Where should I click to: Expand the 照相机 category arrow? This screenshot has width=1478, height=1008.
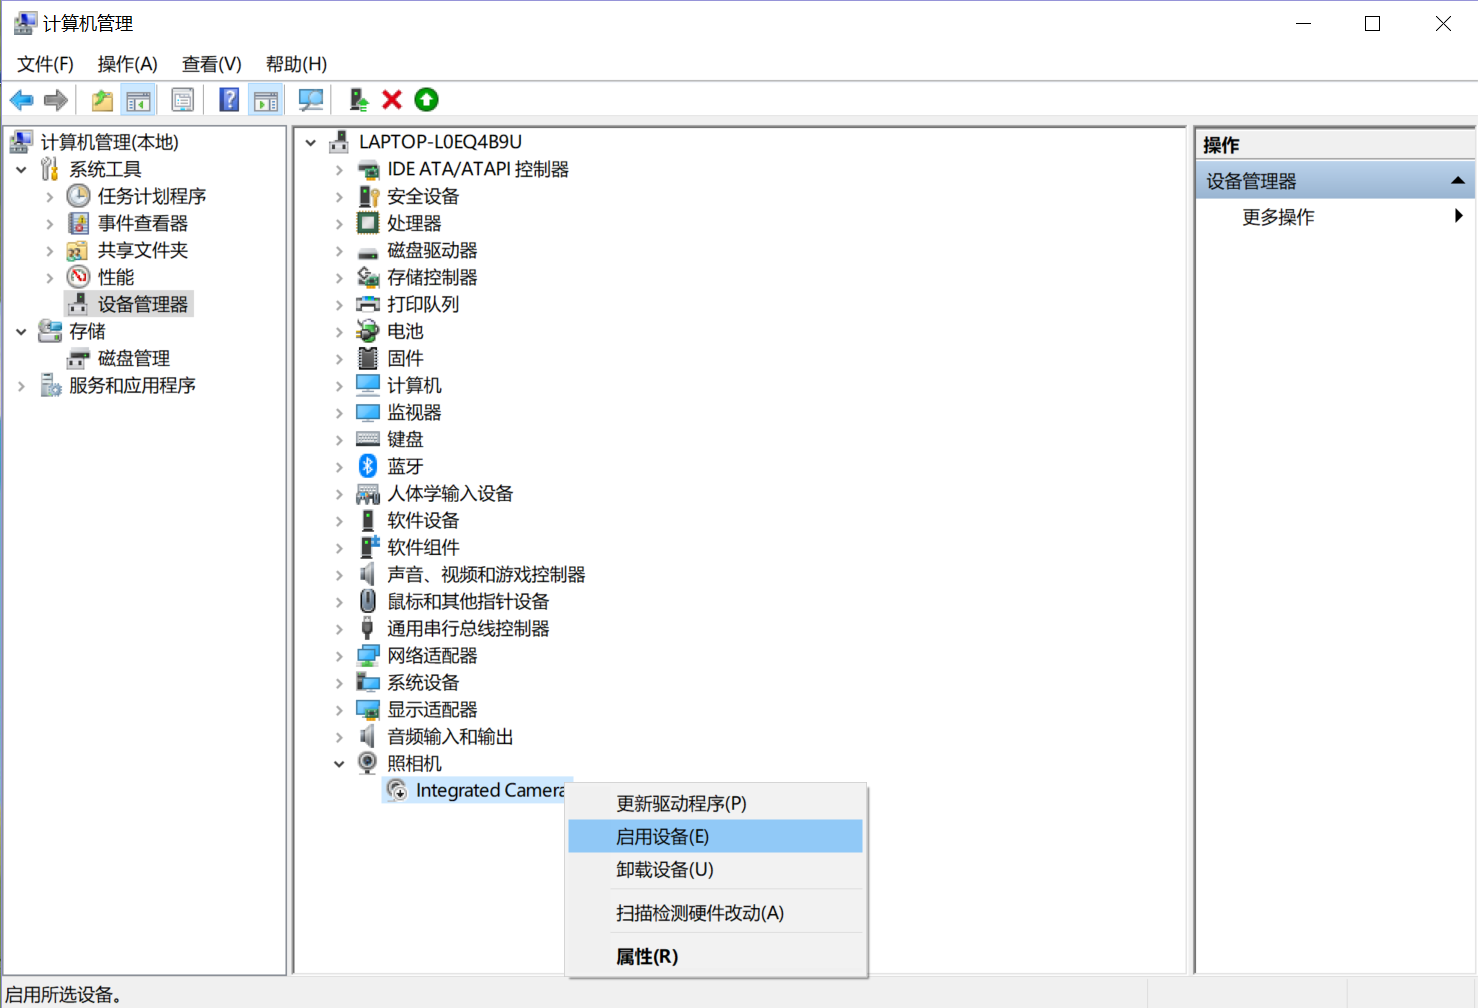coord(339,762)
